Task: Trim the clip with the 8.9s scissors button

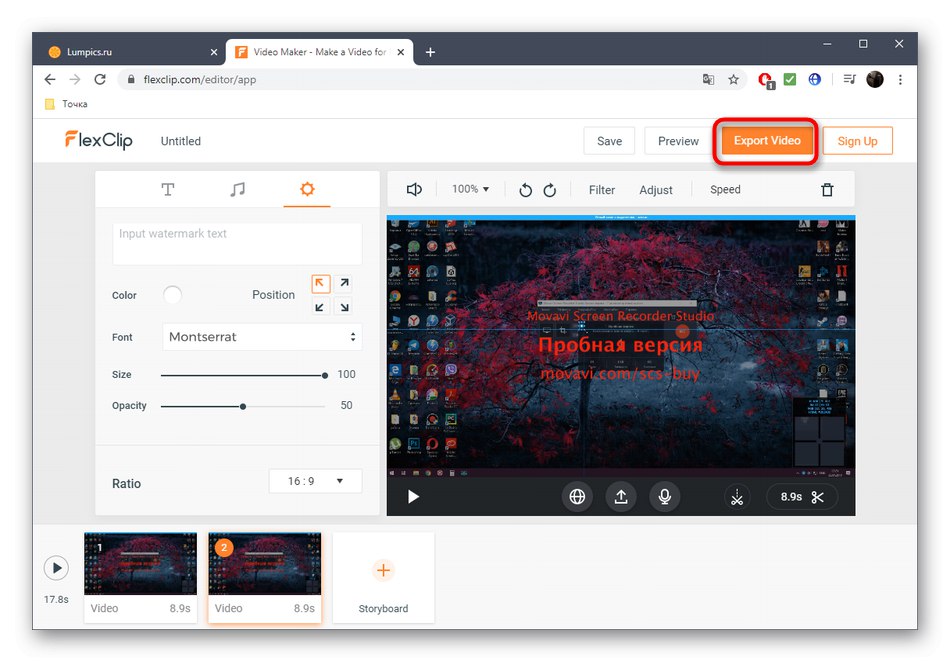Action: coord(802,497)
